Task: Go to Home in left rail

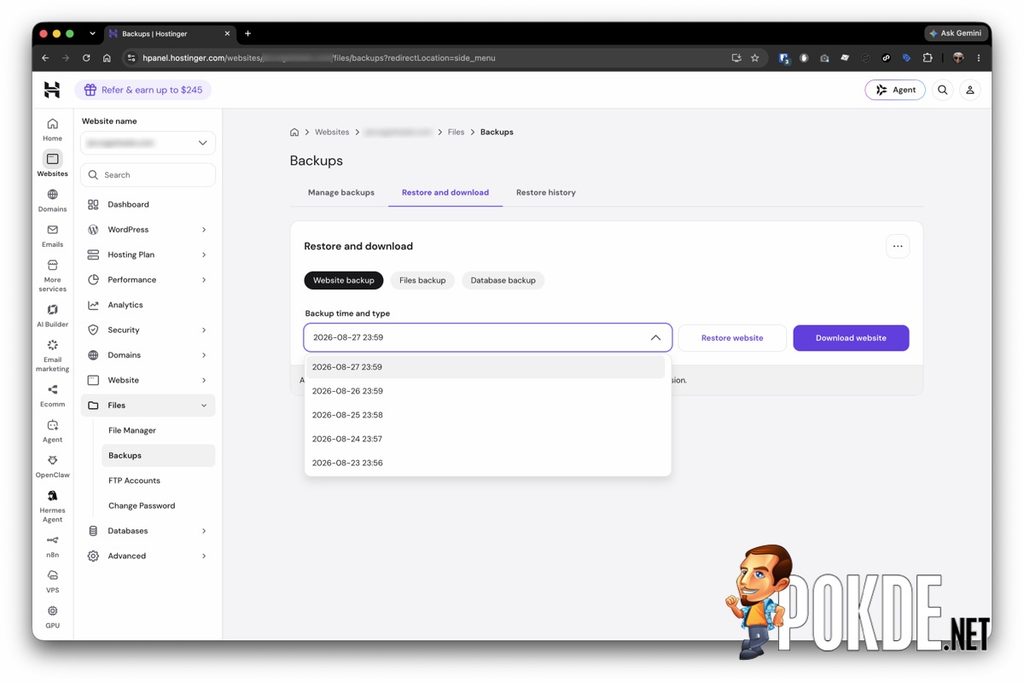Action: (x=52, y=129)
